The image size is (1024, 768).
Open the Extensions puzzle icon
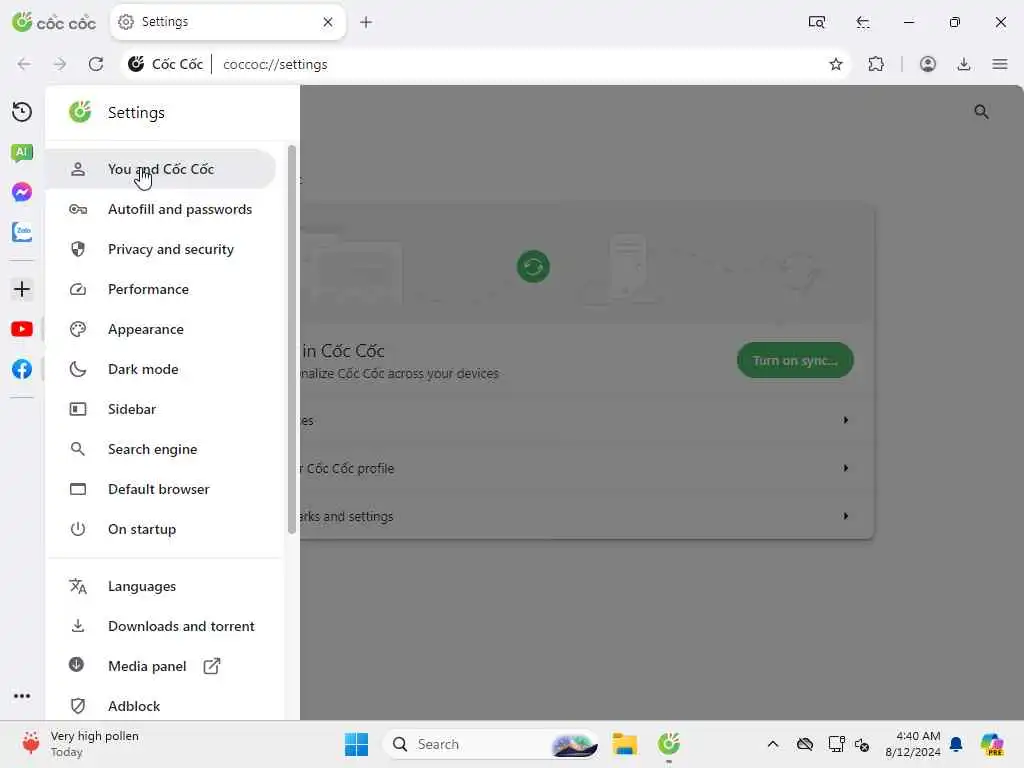(x=876, y=64)
